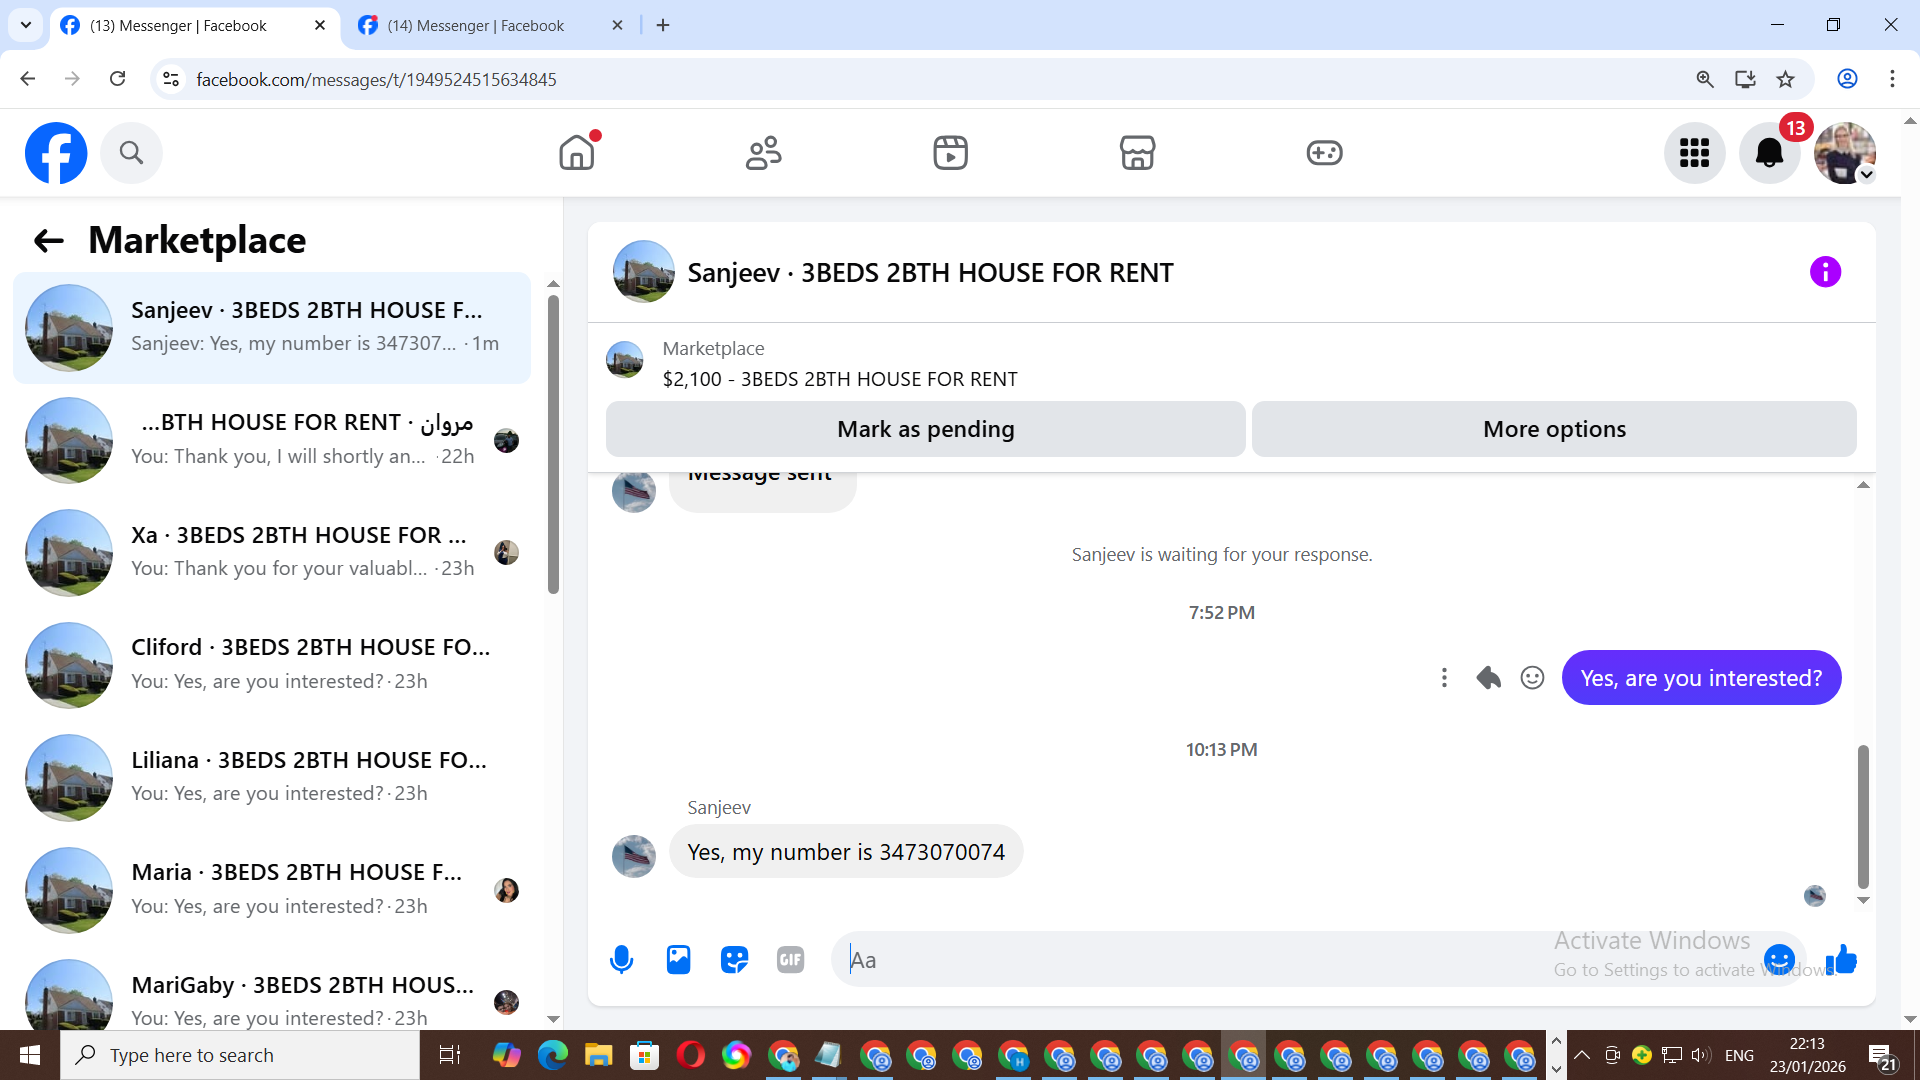Open more options for sent message
1920x1080 pixels.
click(x=1444, y=678)
